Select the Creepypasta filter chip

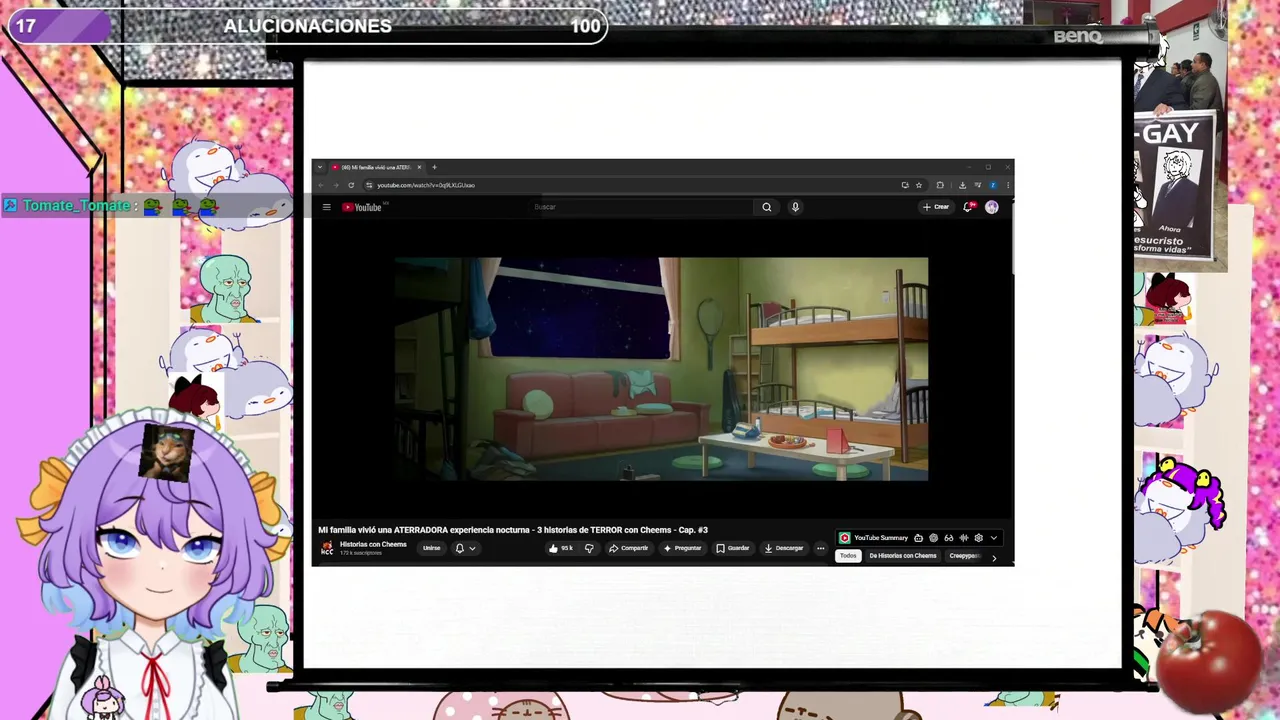click(964, 556)
